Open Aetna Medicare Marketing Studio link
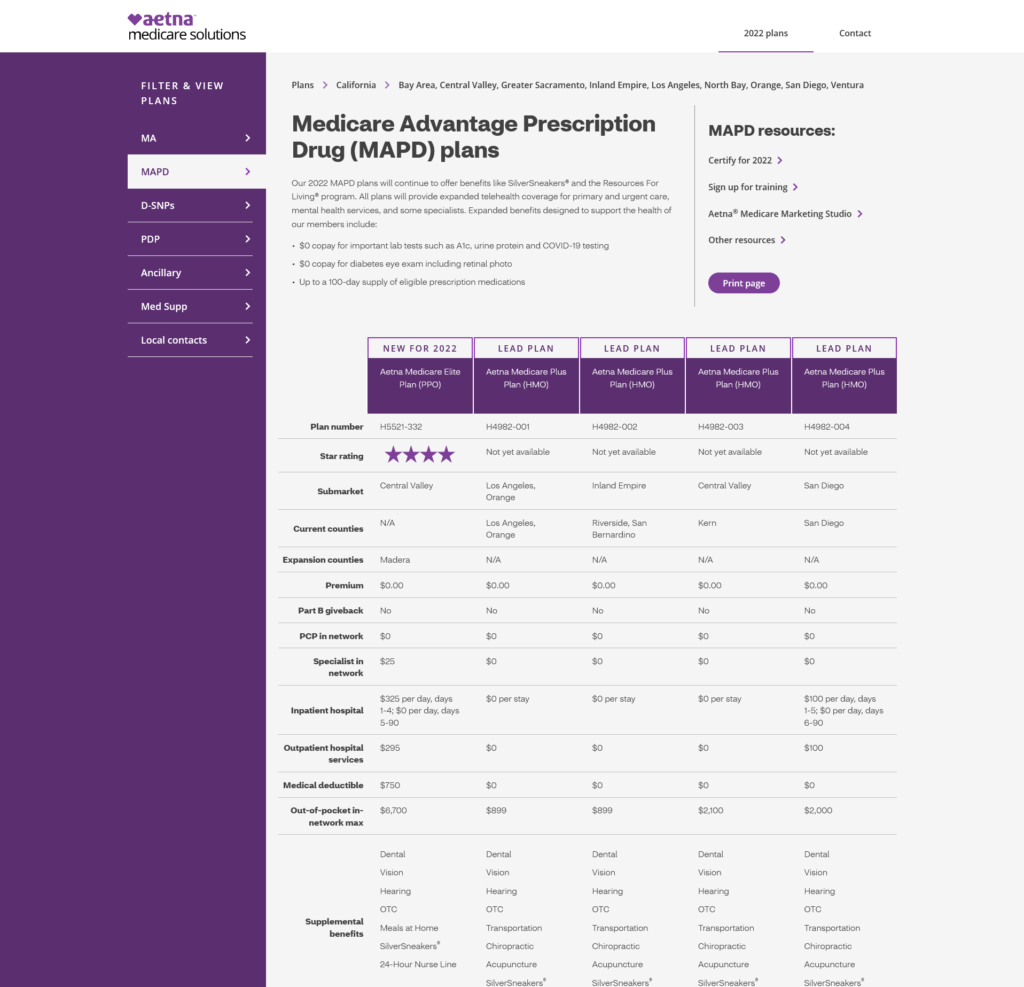Image resolution: width=1024 pixels, height=987 pixels. tap(780, 214)
